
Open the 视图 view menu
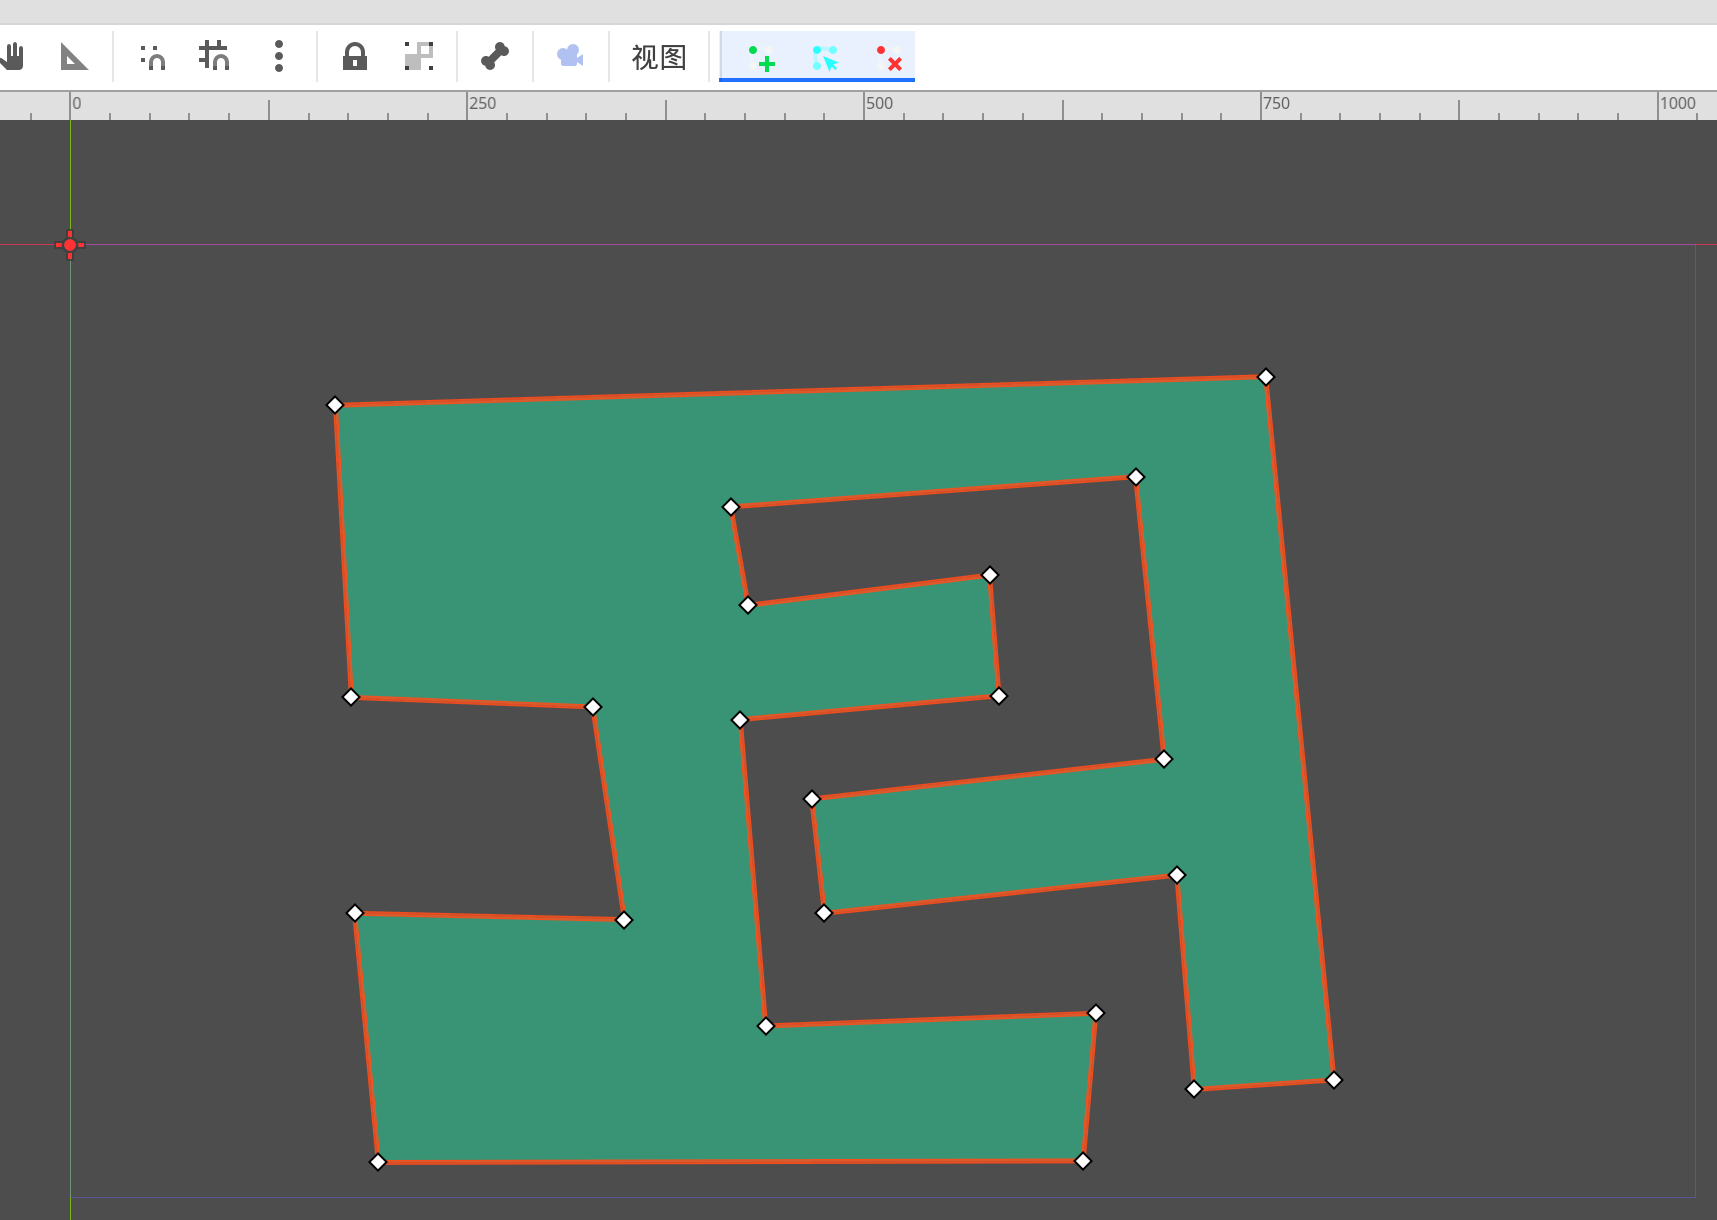coord(659,57)
